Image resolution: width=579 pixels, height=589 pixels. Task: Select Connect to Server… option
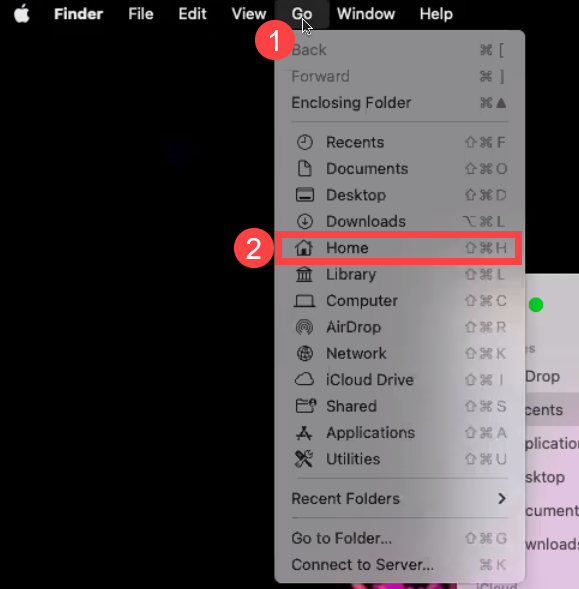pos(399,565)
